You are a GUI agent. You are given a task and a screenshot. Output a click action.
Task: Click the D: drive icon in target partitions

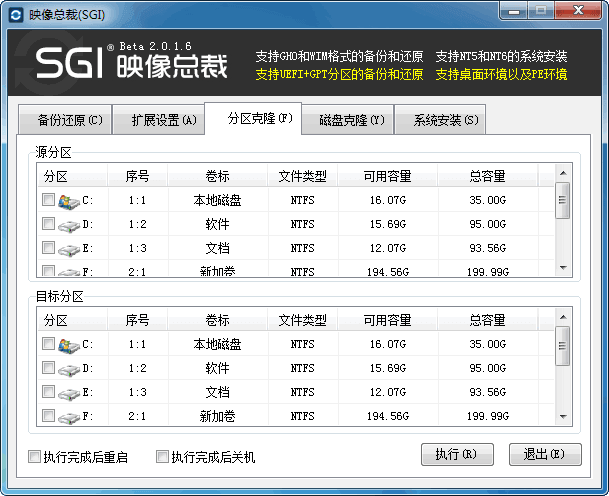[69, 370]
